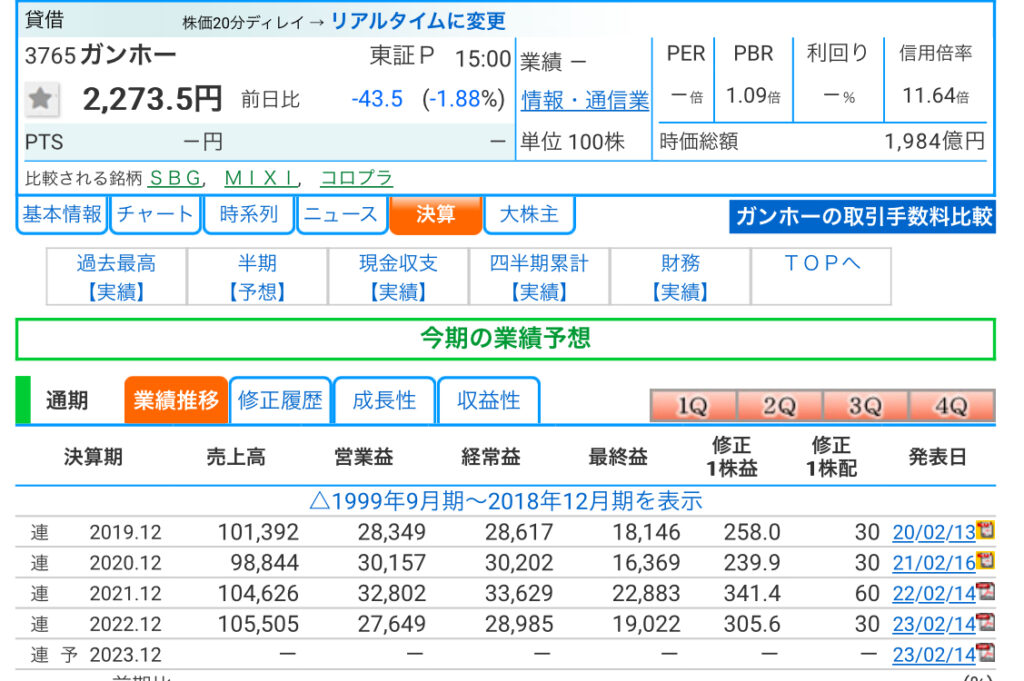The height and width of the screenshot is (681, 1024).
Task: Switch to the 修正履歴 tab
Action: point(281,400)
